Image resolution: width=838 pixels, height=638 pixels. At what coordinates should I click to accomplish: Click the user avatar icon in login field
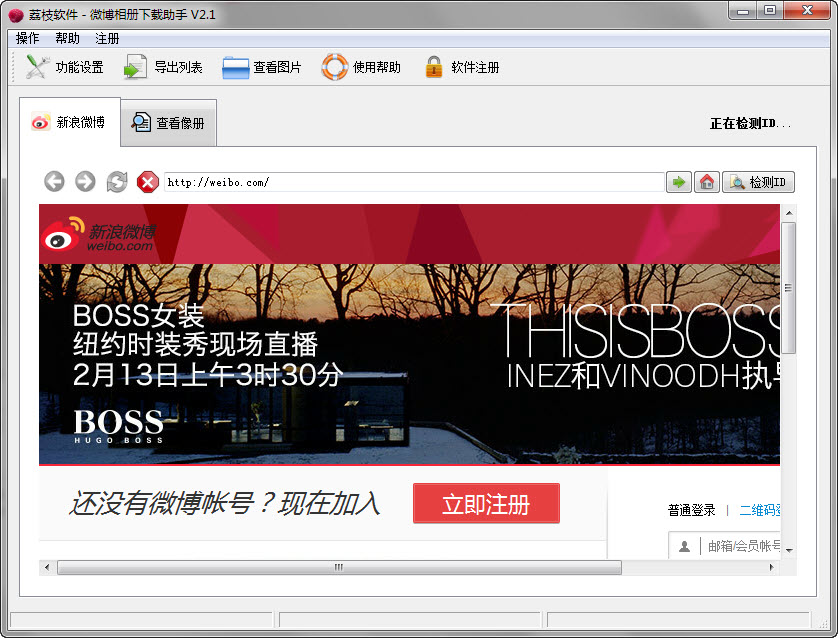pyautogui.click(x=684, y=546)
